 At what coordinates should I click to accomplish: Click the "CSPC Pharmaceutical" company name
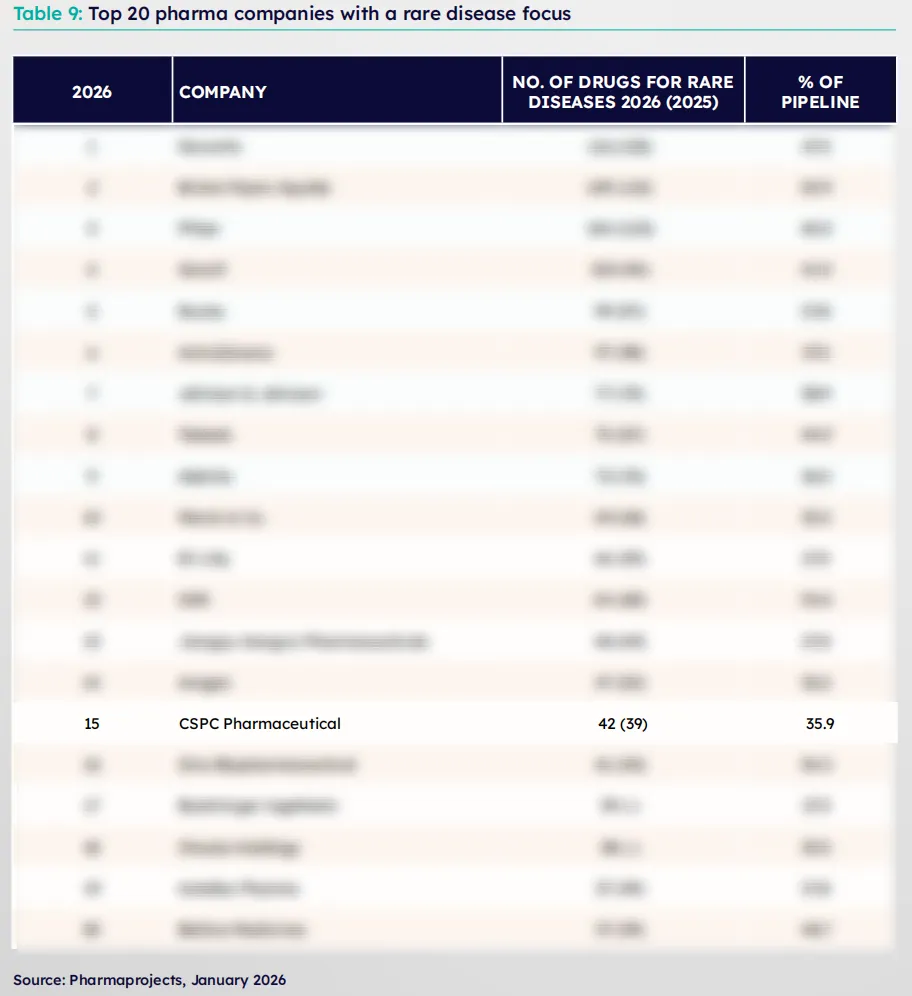(260, 723)
